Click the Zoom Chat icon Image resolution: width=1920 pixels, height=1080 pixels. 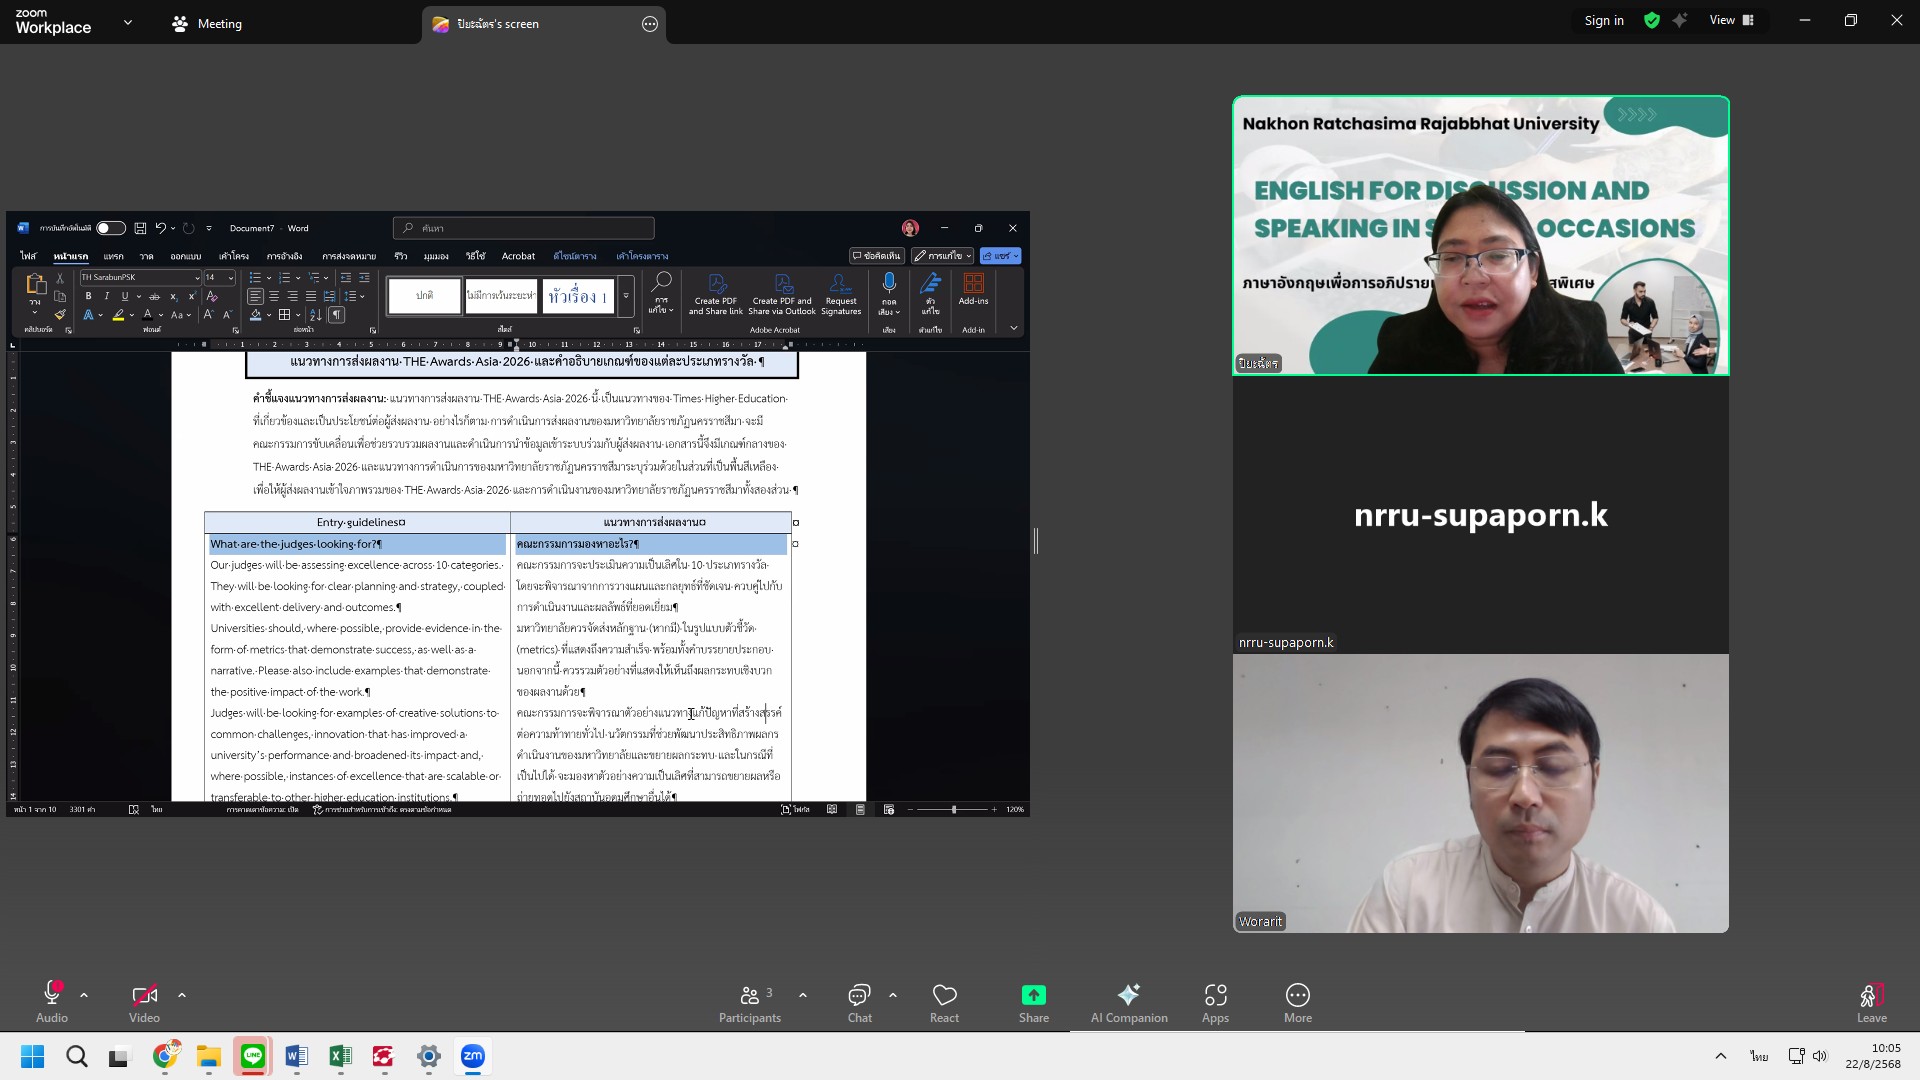tap(859, 996)
